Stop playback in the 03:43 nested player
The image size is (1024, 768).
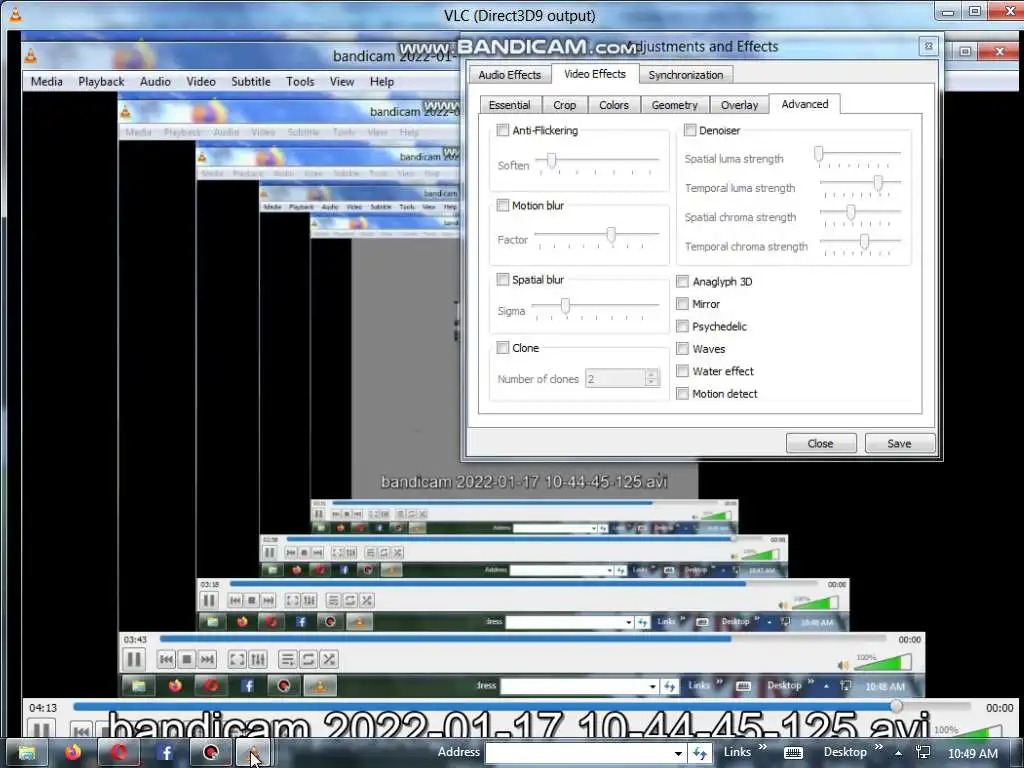click(x=187, y=660)
